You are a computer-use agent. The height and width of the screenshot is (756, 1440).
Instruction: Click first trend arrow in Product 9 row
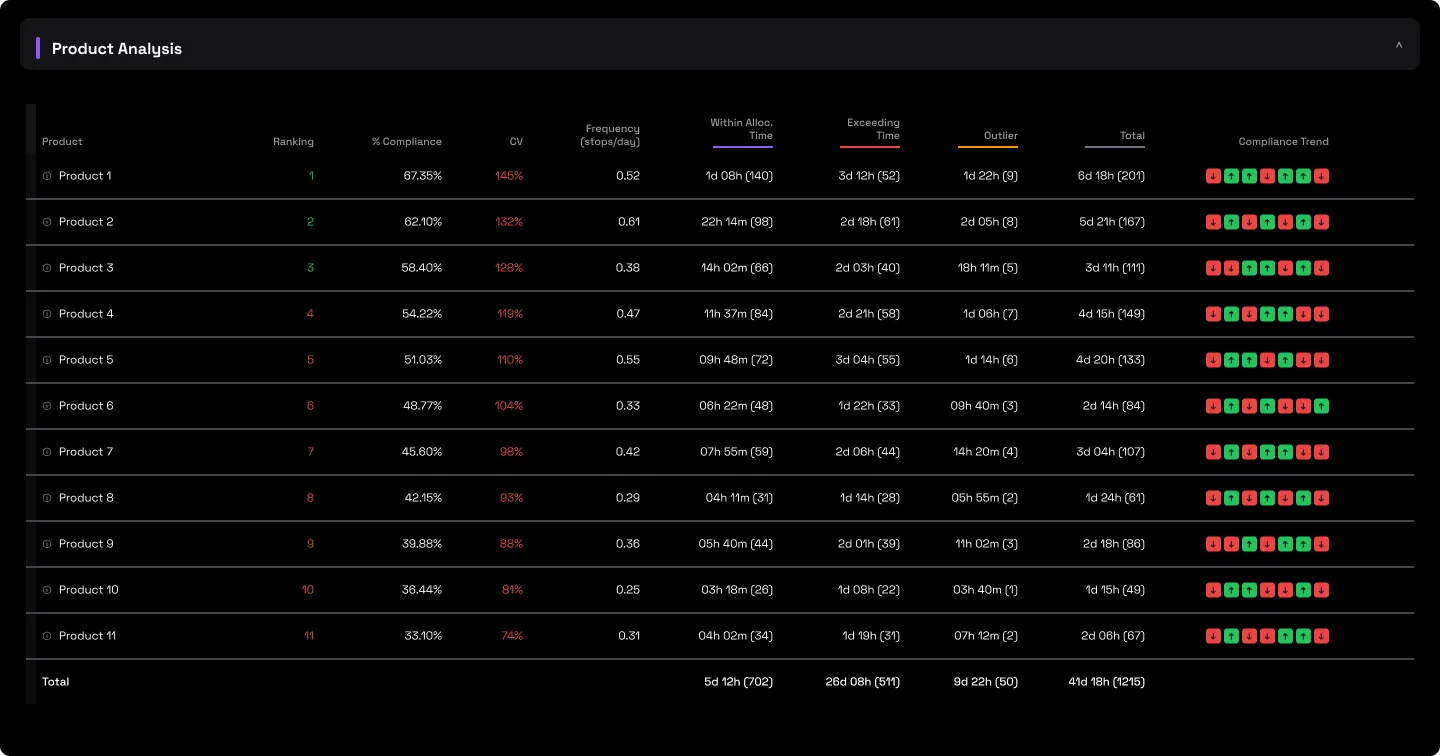tap(1213, 544)
